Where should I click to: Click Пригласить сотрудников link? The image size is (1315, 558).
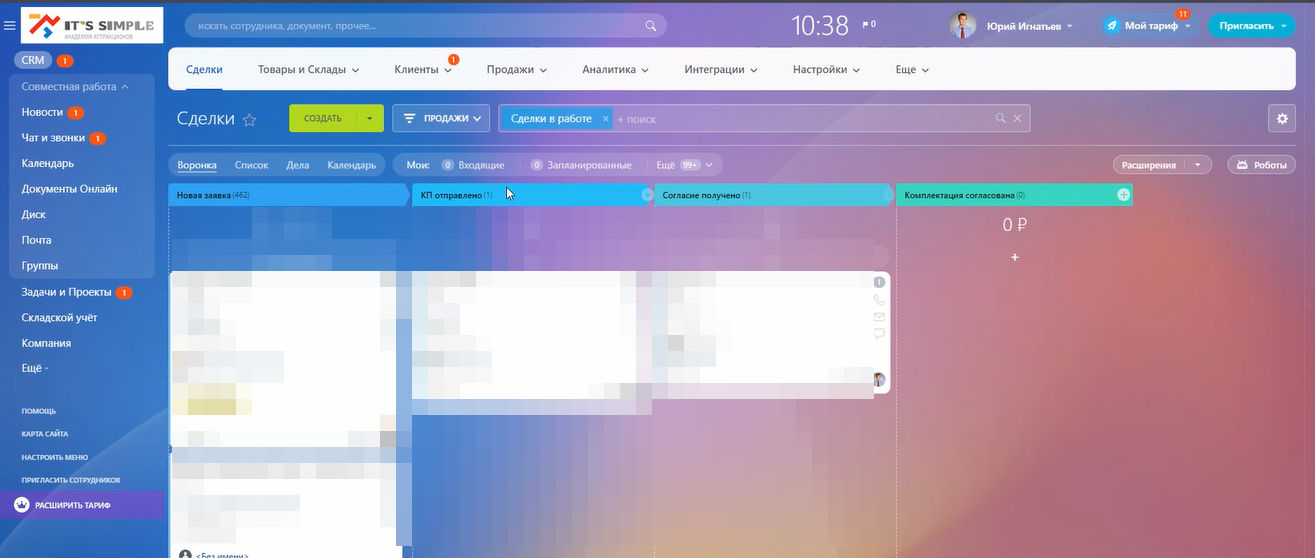coord(71,480)
